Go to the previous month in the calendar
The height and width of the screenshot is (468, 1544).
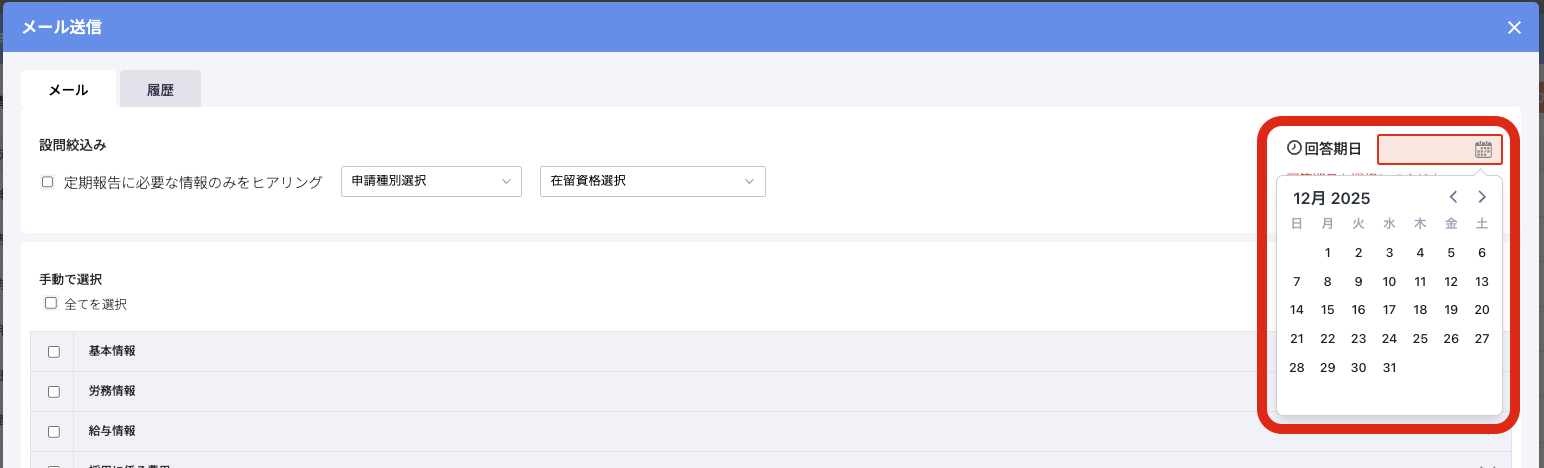[x=1453, y=197]
